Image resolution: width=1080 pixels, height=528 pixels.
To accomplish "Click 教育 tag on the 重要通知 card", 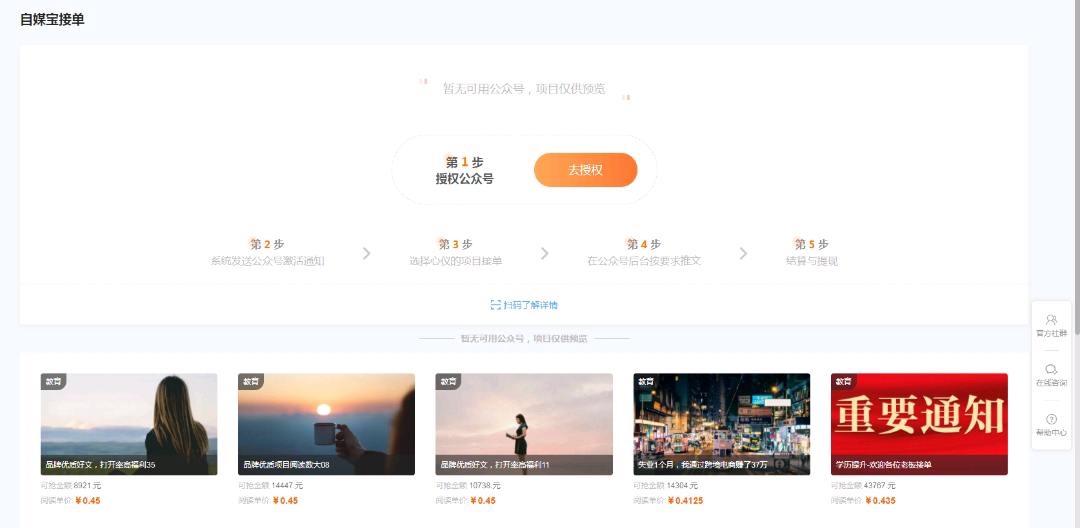I will point(843,382).
